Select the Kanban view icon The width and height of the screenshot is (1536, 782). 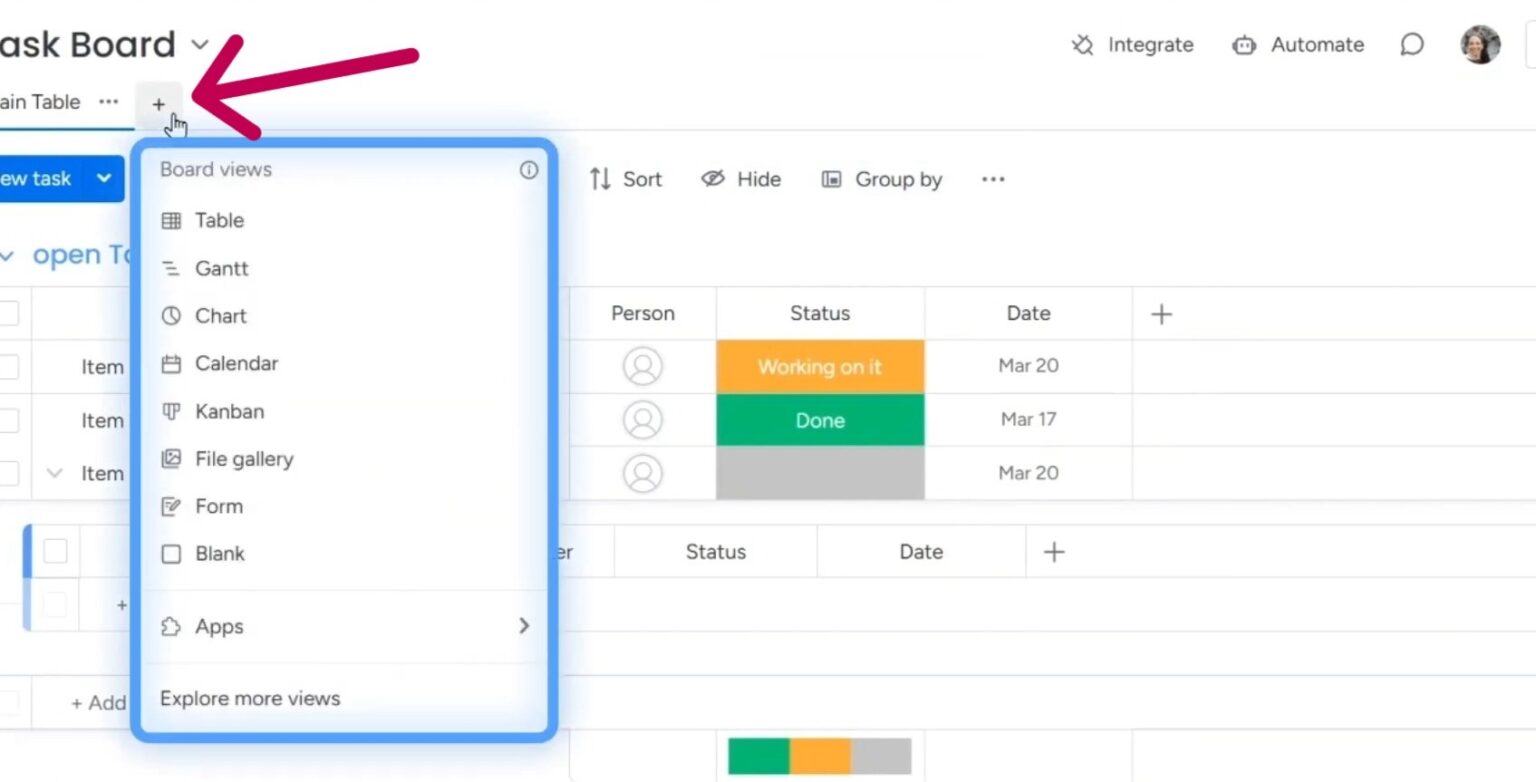[x=171, y=411]
